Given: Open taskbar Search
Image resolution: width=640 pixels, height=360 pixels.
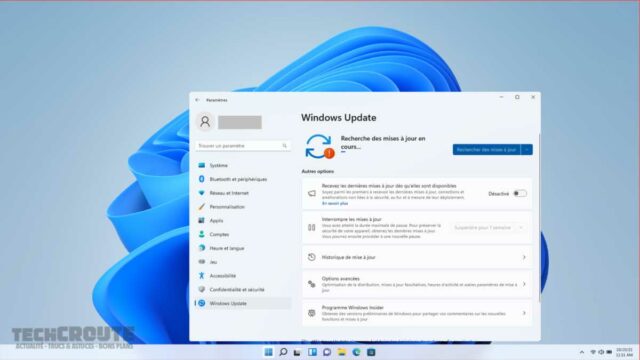Looking at the screenshot, I should (x=283, y=352).
